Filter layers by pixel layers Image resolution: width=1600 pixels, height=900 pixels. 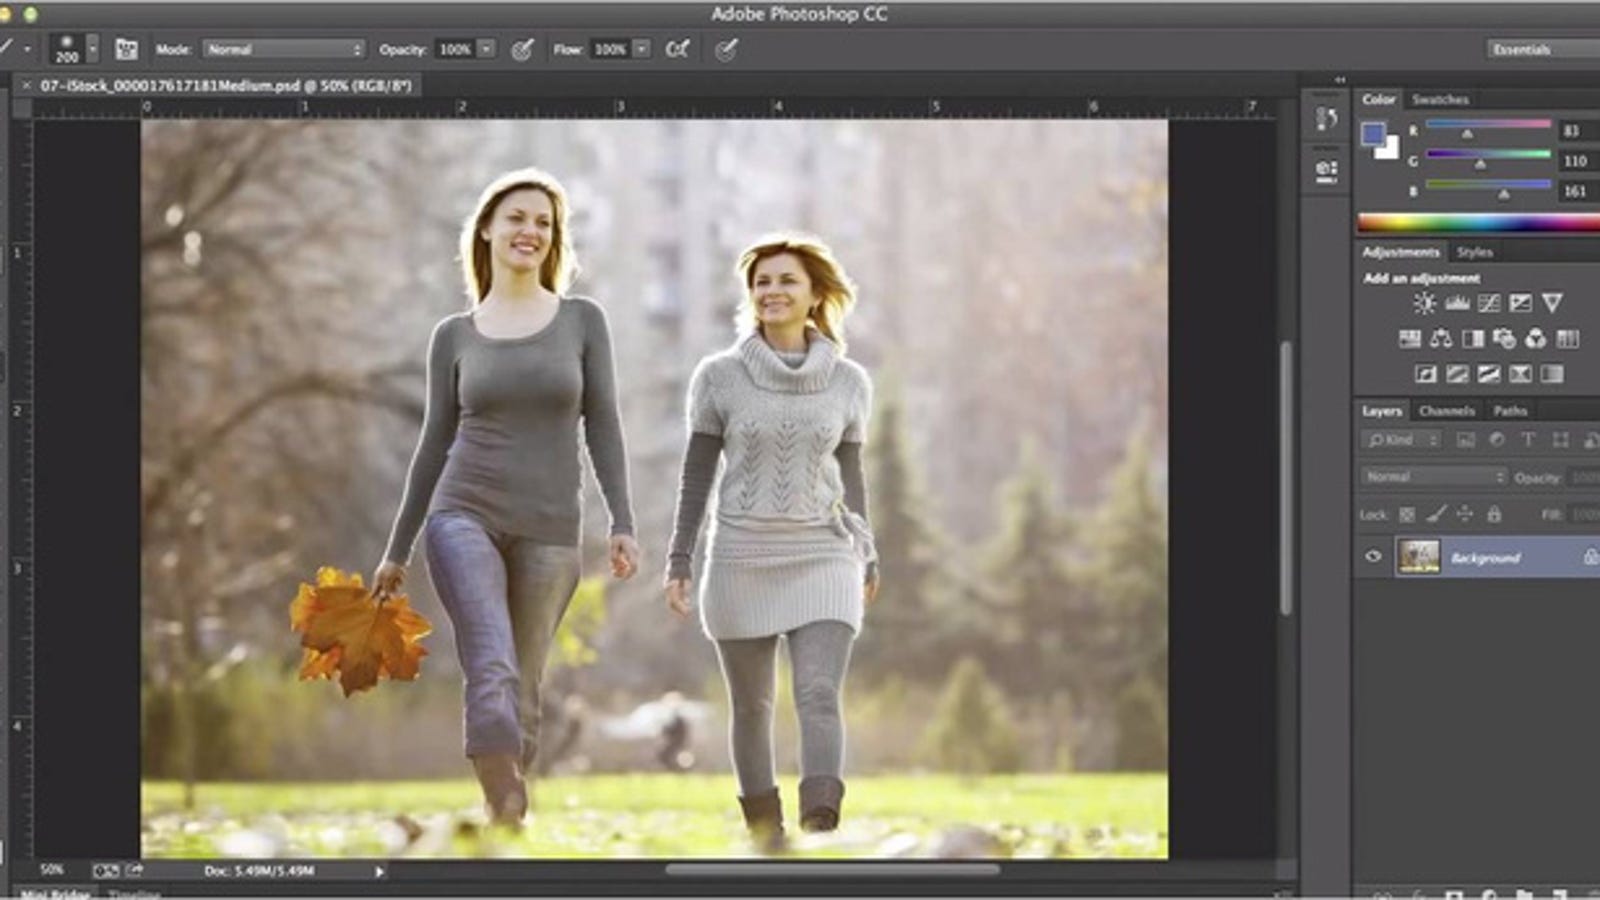tap(1466, 440)
